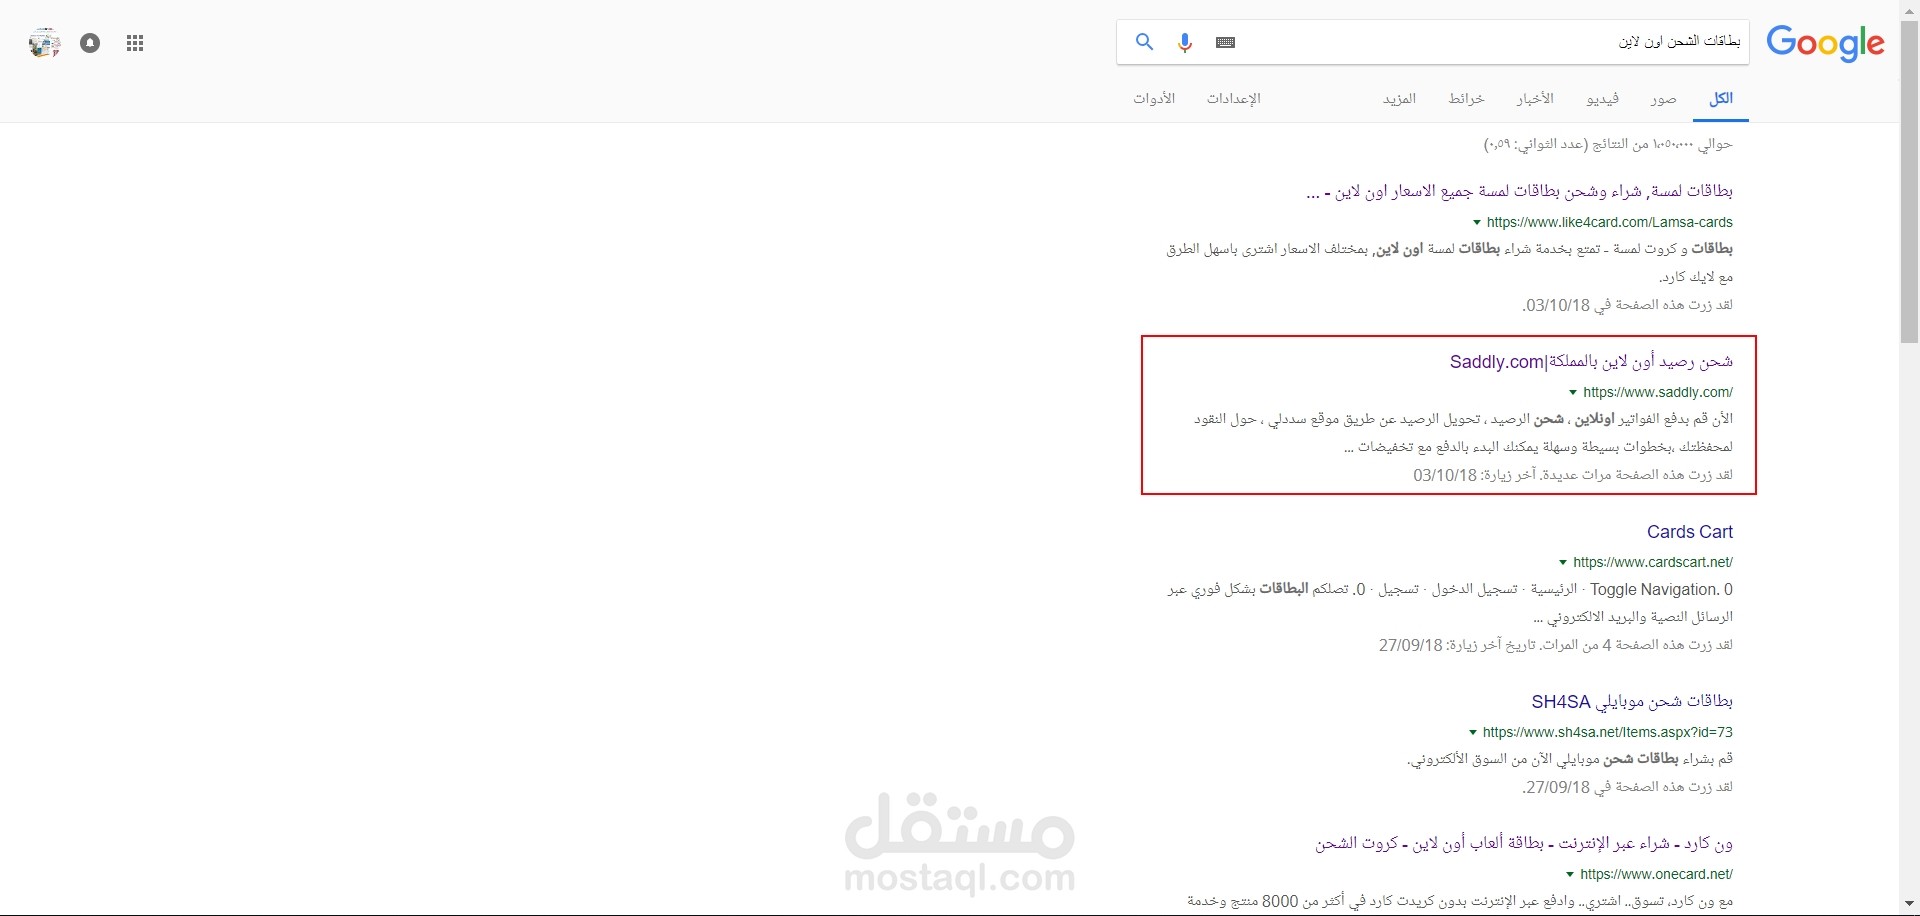Open the الأدوات search tools
This screenshot has width=1920, height=916.
[x=1154, y=99]
